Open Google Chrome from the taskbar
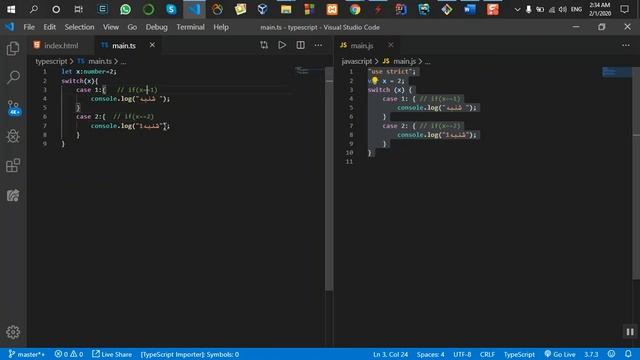 point(355,9)
